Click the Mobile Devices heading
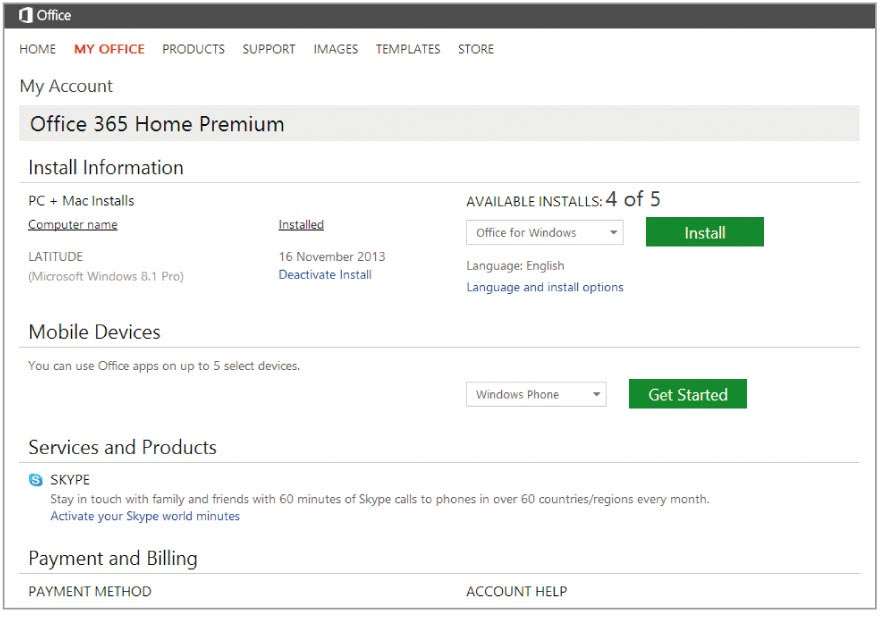 coord(94,332)
